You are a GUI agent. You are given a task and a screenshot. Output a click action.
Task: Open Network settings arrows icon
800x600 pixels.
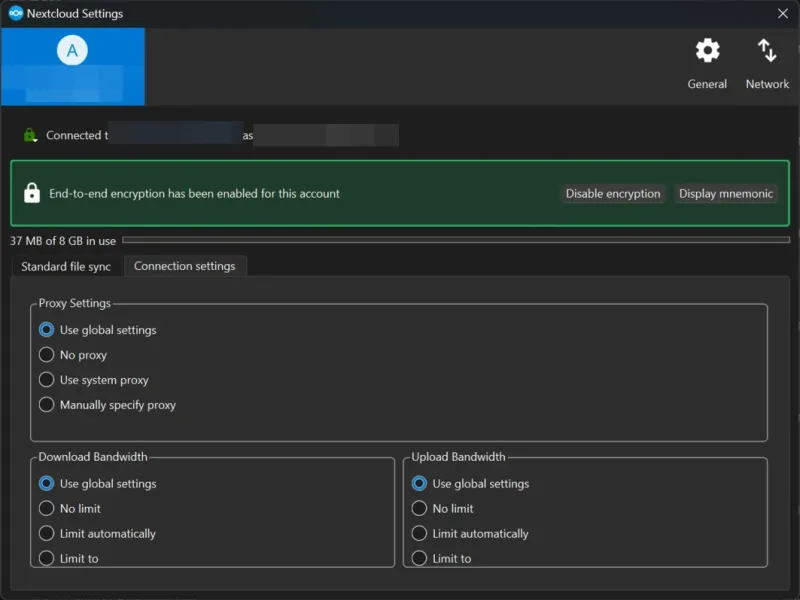click(x=767, y=51)
